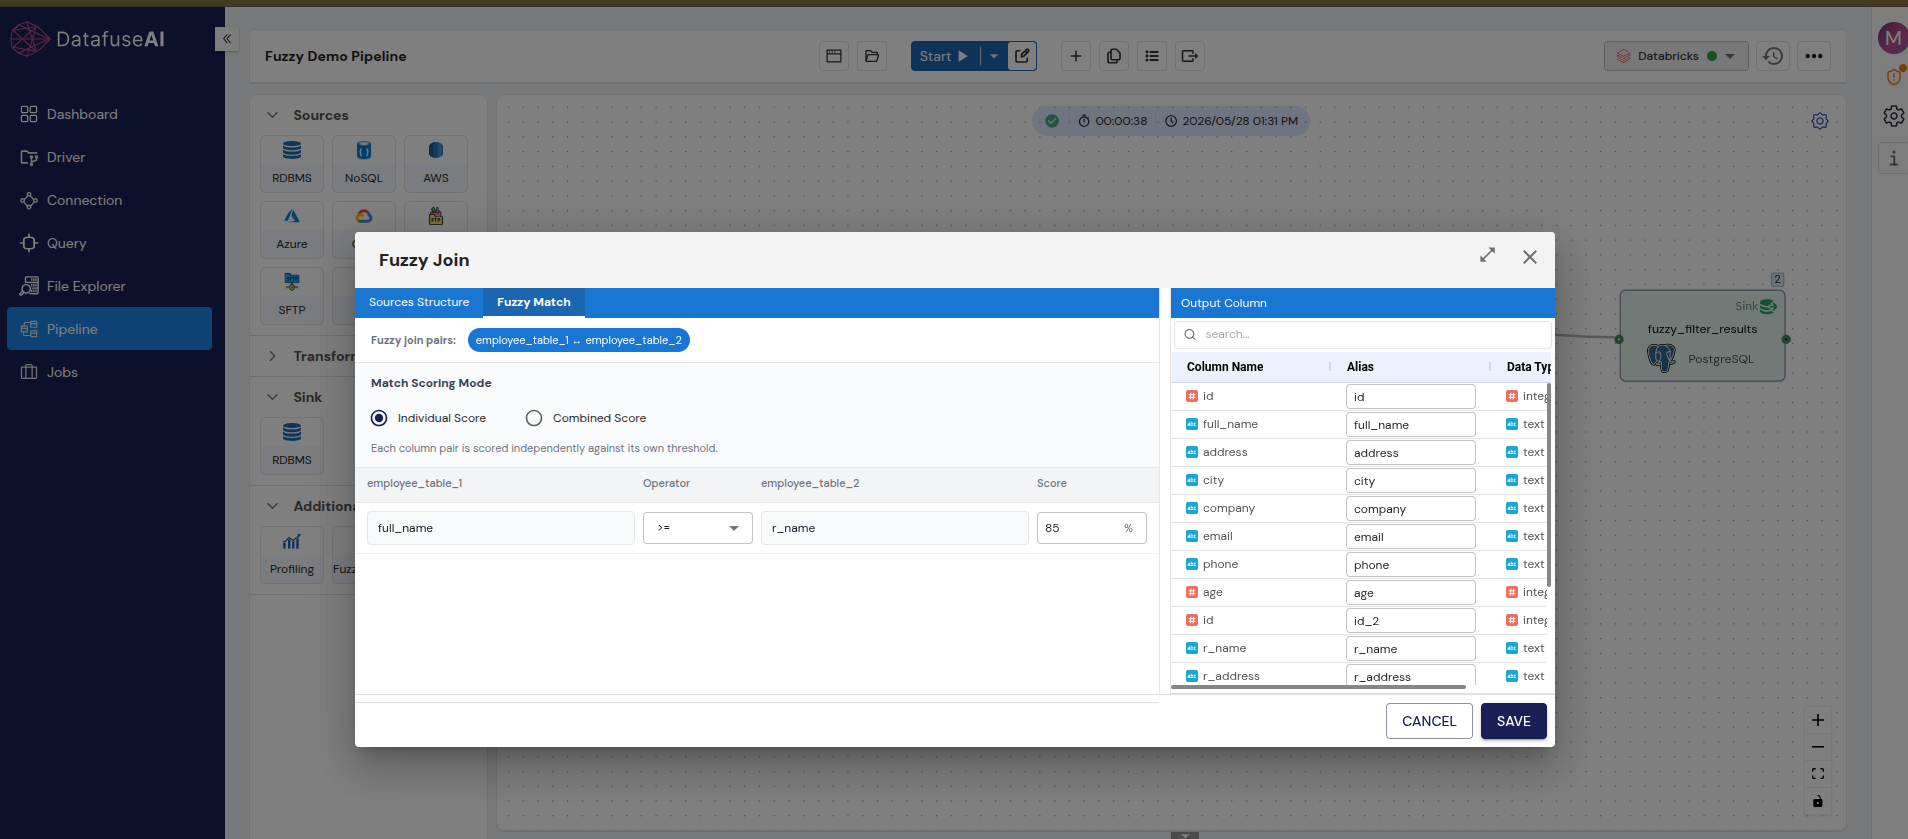Click the DatafuseAI logo
This screenshot has width=1908, height=839.
(87, 39)
